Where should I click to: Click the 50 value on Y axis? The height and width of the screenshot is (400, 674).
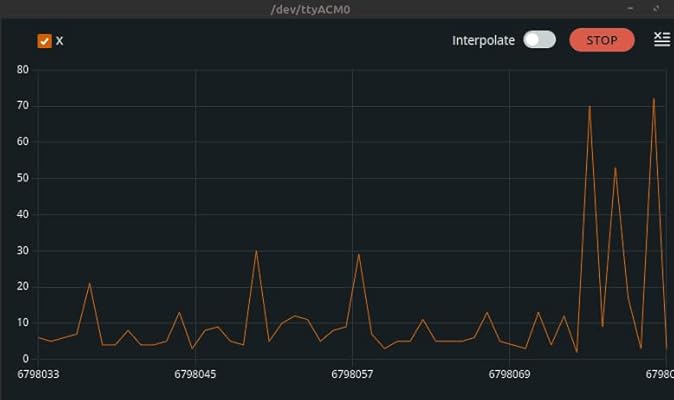tap(23, 178)
